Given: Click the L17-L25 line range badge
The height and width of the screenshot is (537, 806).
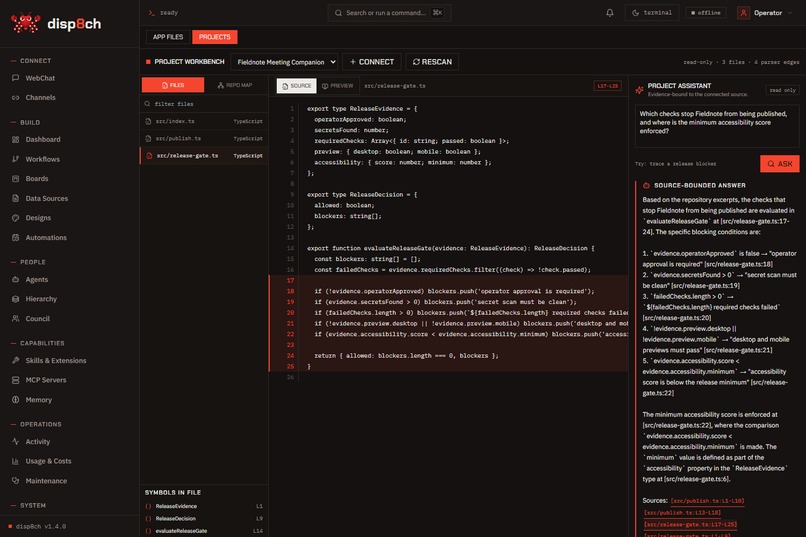Looking at the screenshot, I should coord(608,86).
